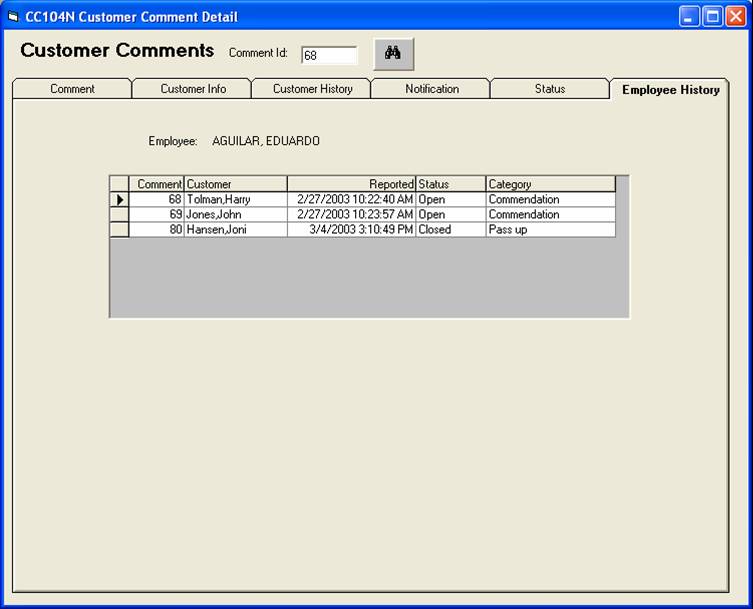This screenshot has height=609, width=753.
Task: Select the row selector for comment 80
Action: click(119, 230)
